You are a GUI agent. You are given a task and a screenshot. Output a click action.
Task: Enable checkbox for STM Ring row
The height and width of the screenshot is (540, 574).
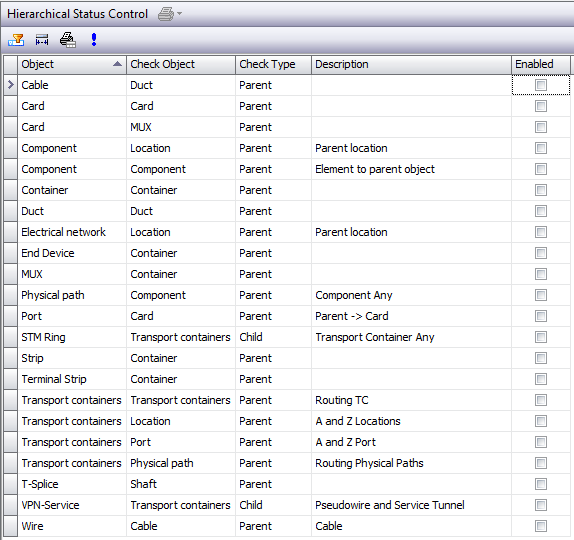click(x=541, y=337)
